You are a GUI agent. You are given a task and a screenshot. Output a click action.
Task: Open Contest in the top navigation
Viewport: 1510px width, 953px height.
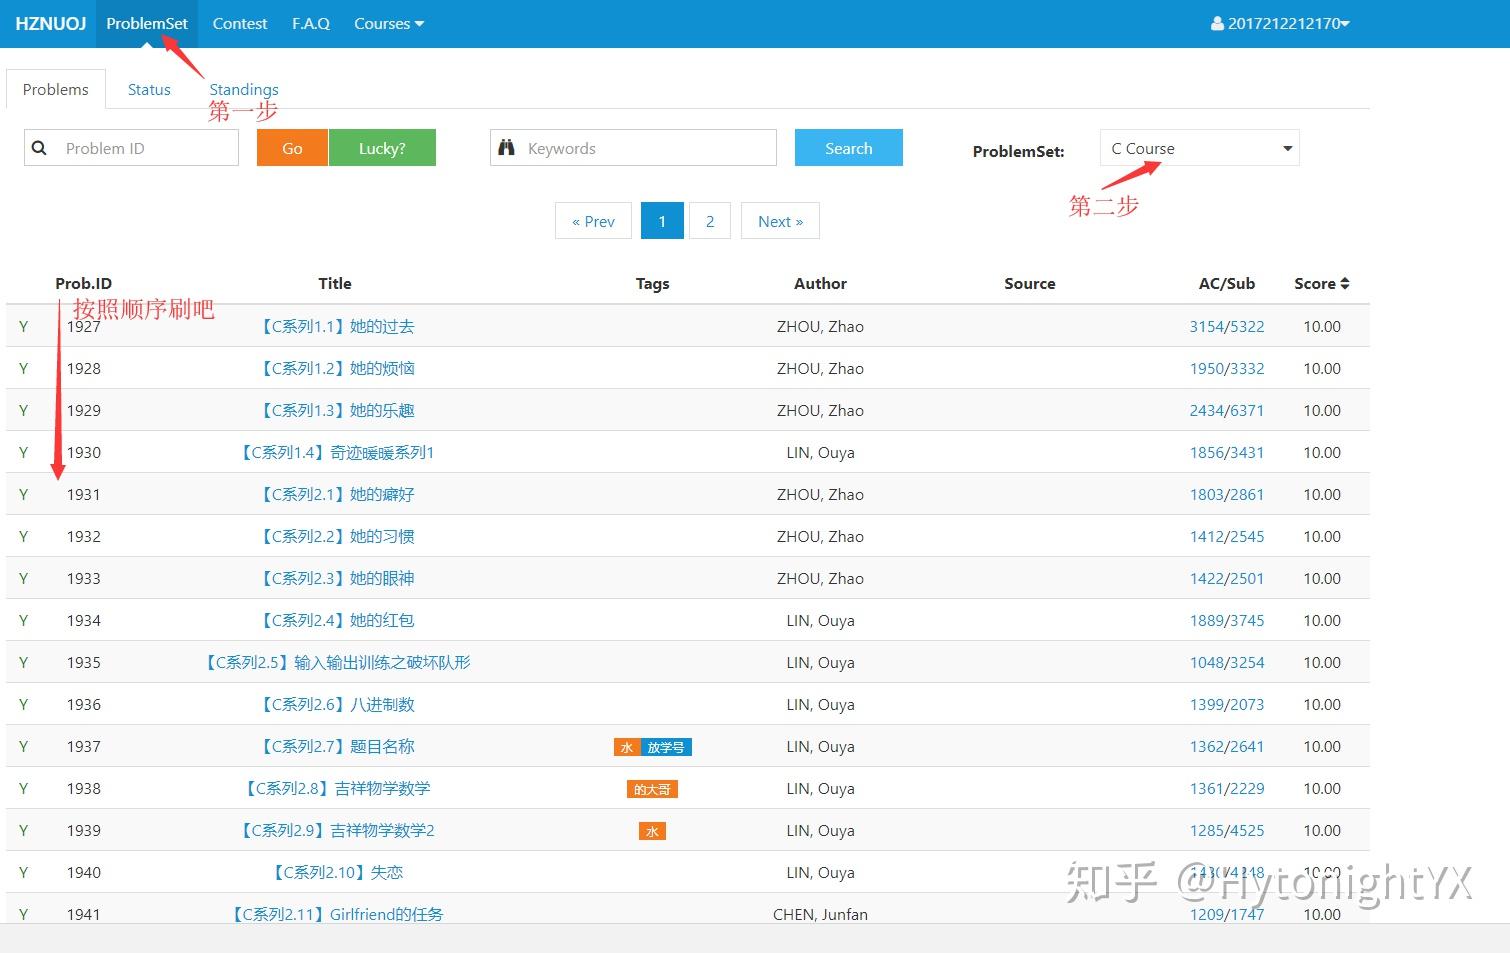tap(240, 24)
